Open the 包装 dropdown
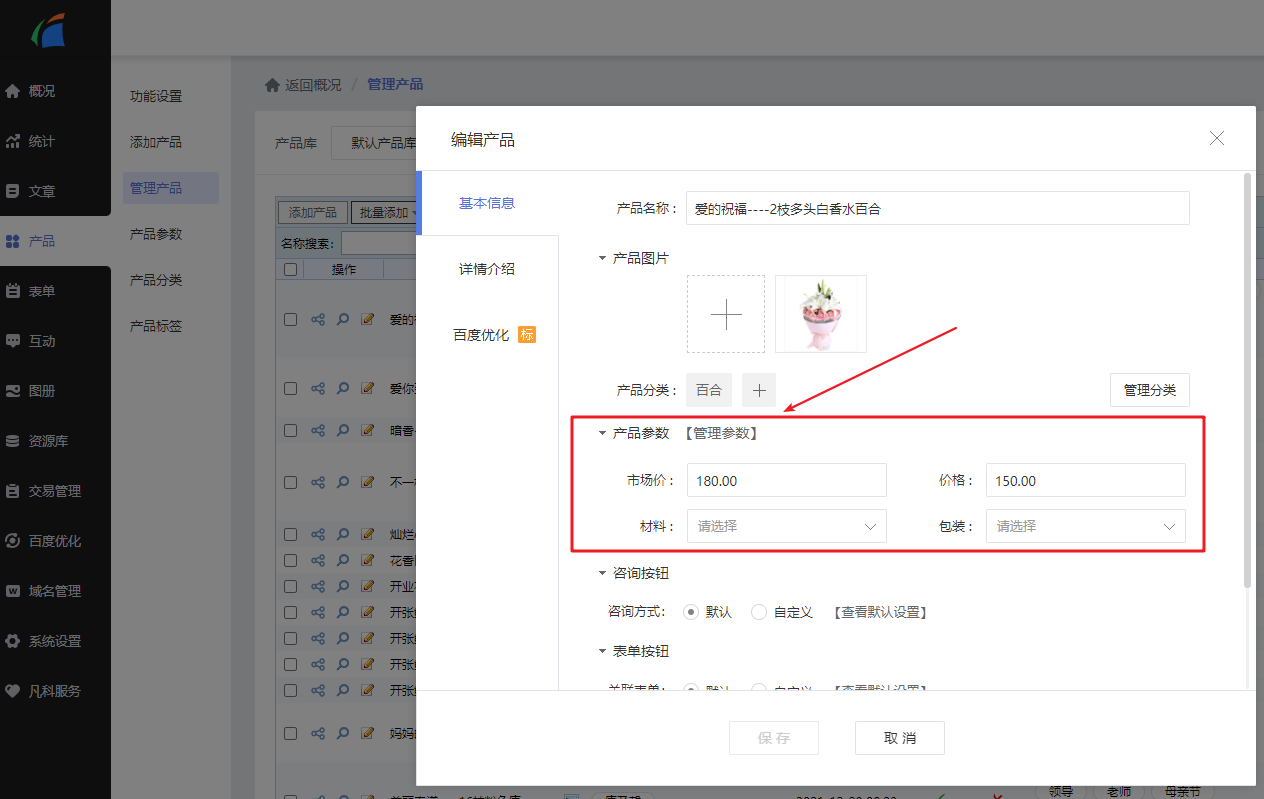Viewport: 1264px width, 799px height. click(1086, 526)
